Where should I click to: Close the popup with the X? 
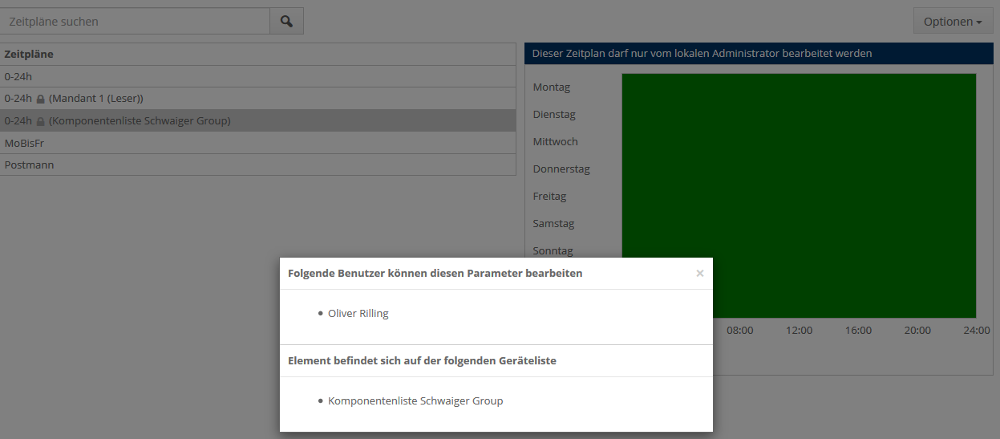tap(700, 273)
